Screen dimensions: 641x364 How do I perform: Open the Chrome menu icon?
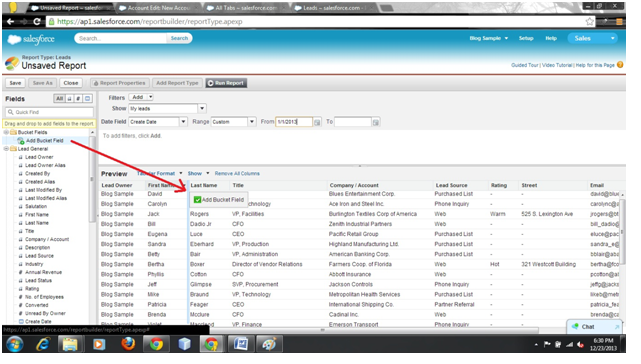(x=620, y=22)
